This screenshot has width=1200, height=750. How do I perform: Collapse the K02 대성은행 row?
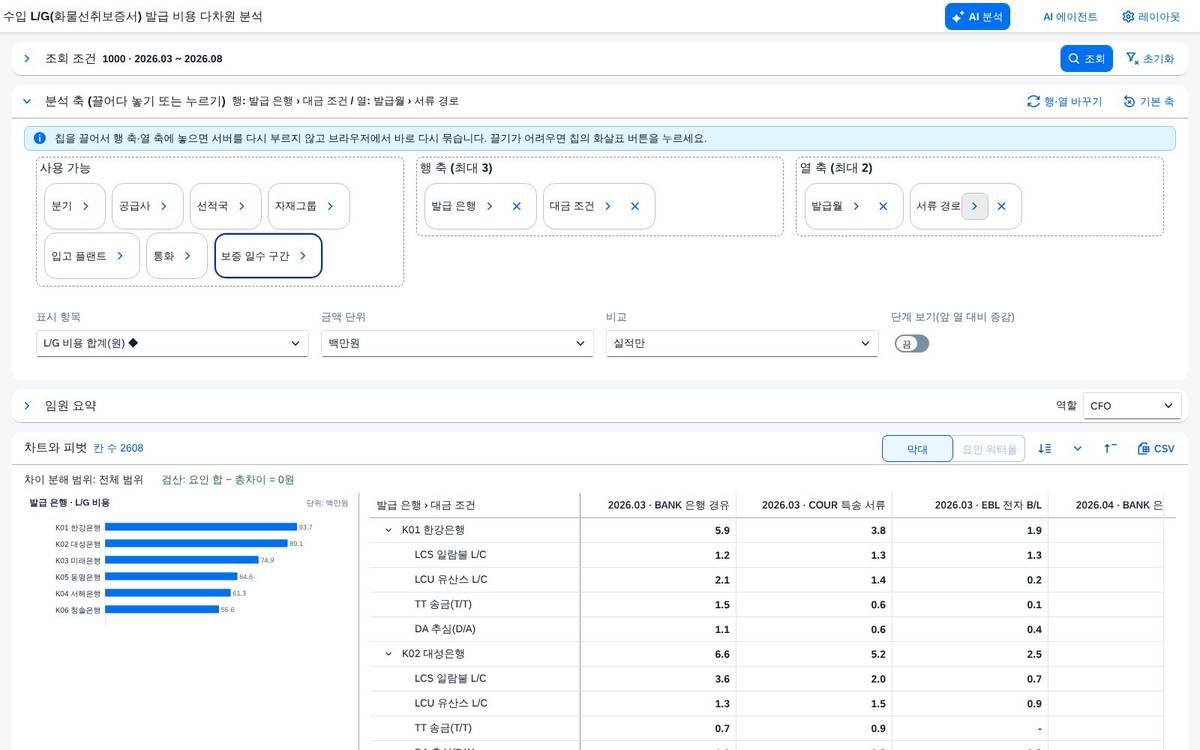point(389,654)
